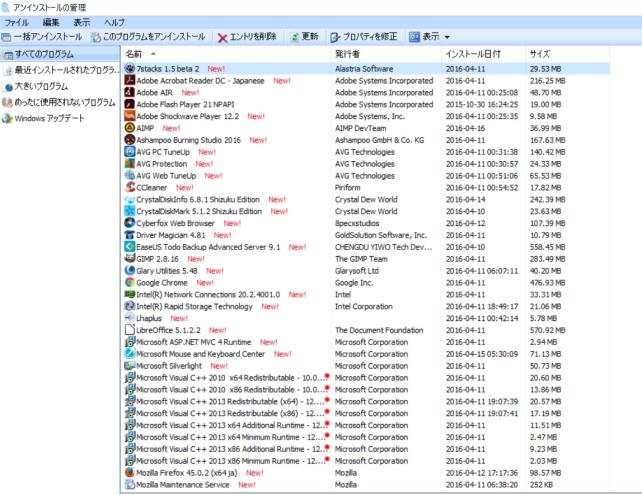Select めったに使用されないプログラム in sidebar
The image size is (642, 495).
tap(60, 102)
